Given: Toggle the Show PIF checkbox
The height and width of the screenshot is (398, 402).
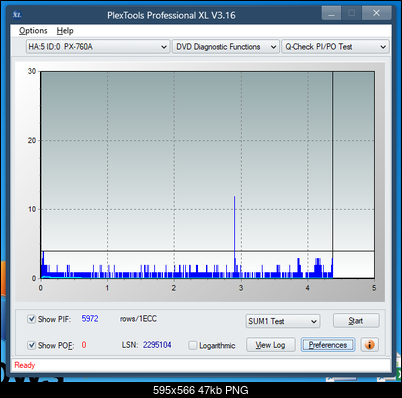Looking at the screenshot, I should (31, 319).
